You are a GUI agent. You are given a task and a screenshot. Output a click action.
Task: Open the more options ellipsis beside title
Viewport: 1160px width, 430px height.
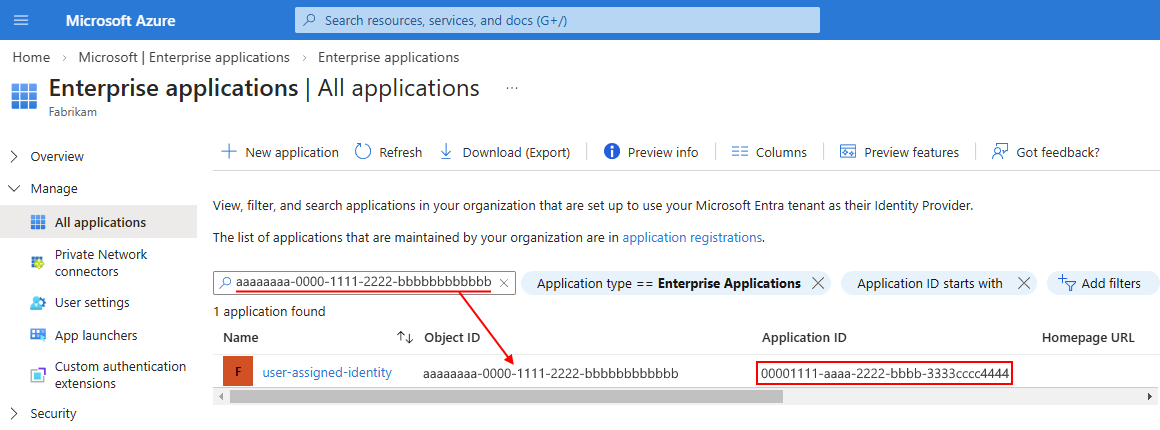click(x=512, y=88)
